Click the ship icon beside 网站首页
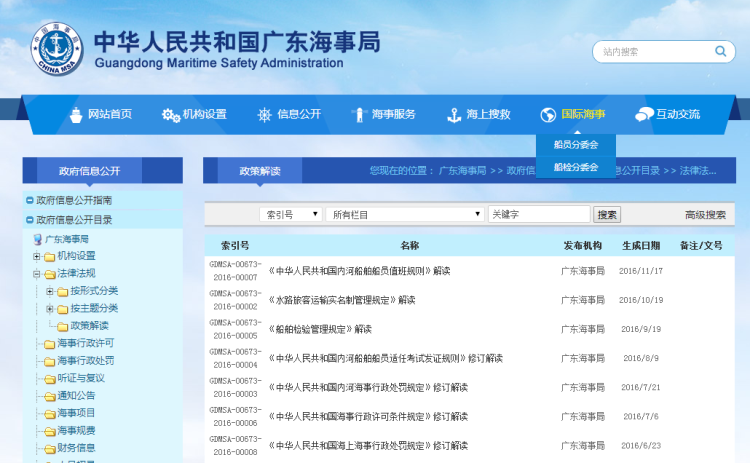The width and height of the screenshot is (750, 463). click(x=76, y=114)
